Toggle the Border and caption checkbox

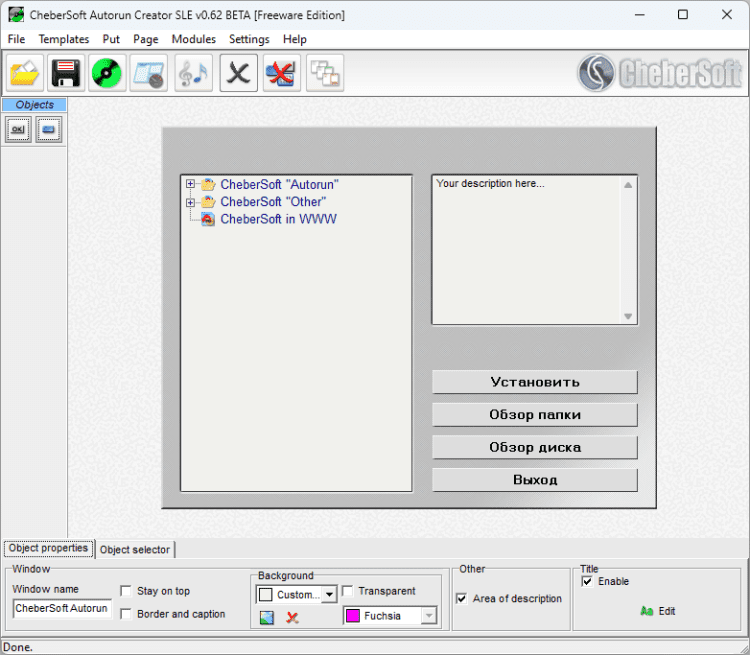click(x=126, y=614)
